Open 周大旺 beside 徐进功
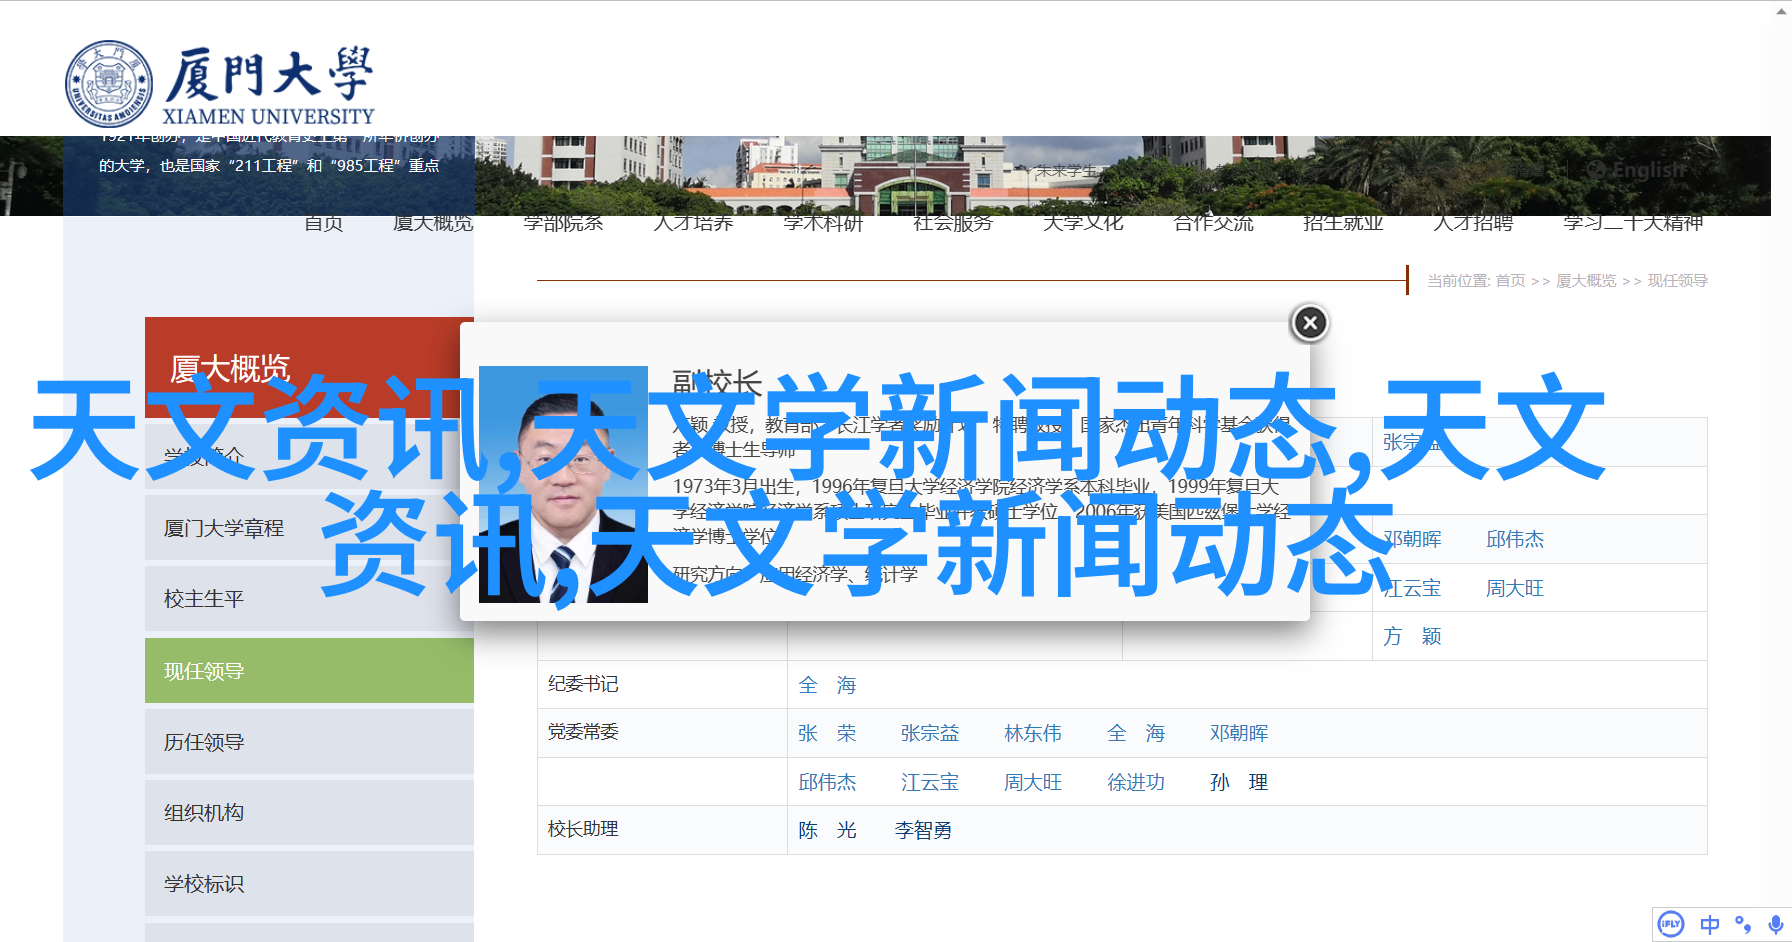1792x942 pixels. pos(1033,782)
